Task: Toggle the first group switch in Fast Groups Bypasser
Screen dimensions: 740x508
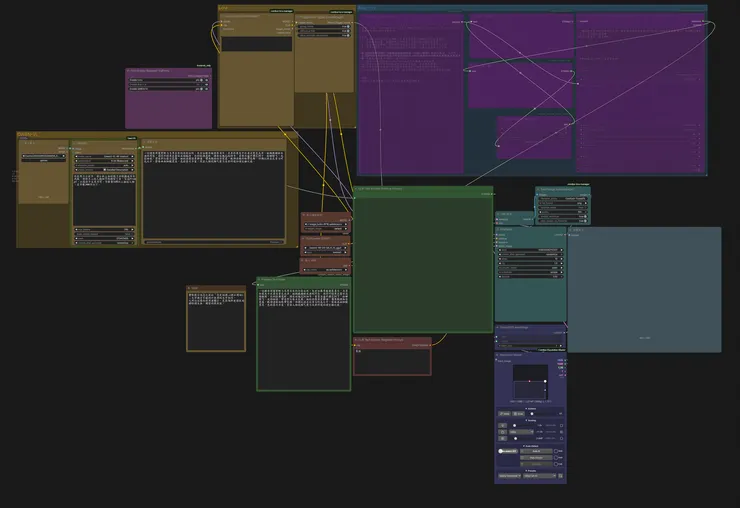Action: coord(201,80)
